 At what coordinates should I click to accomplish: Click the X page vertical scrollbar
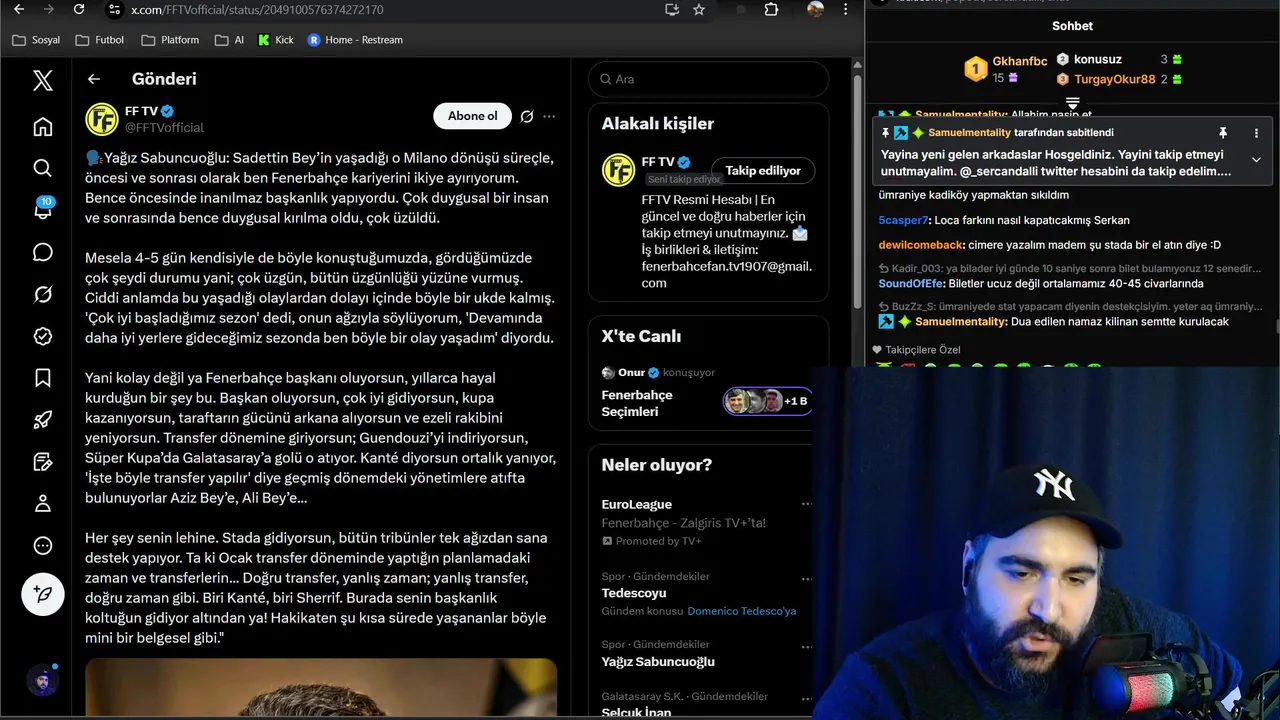click(857, 190)
